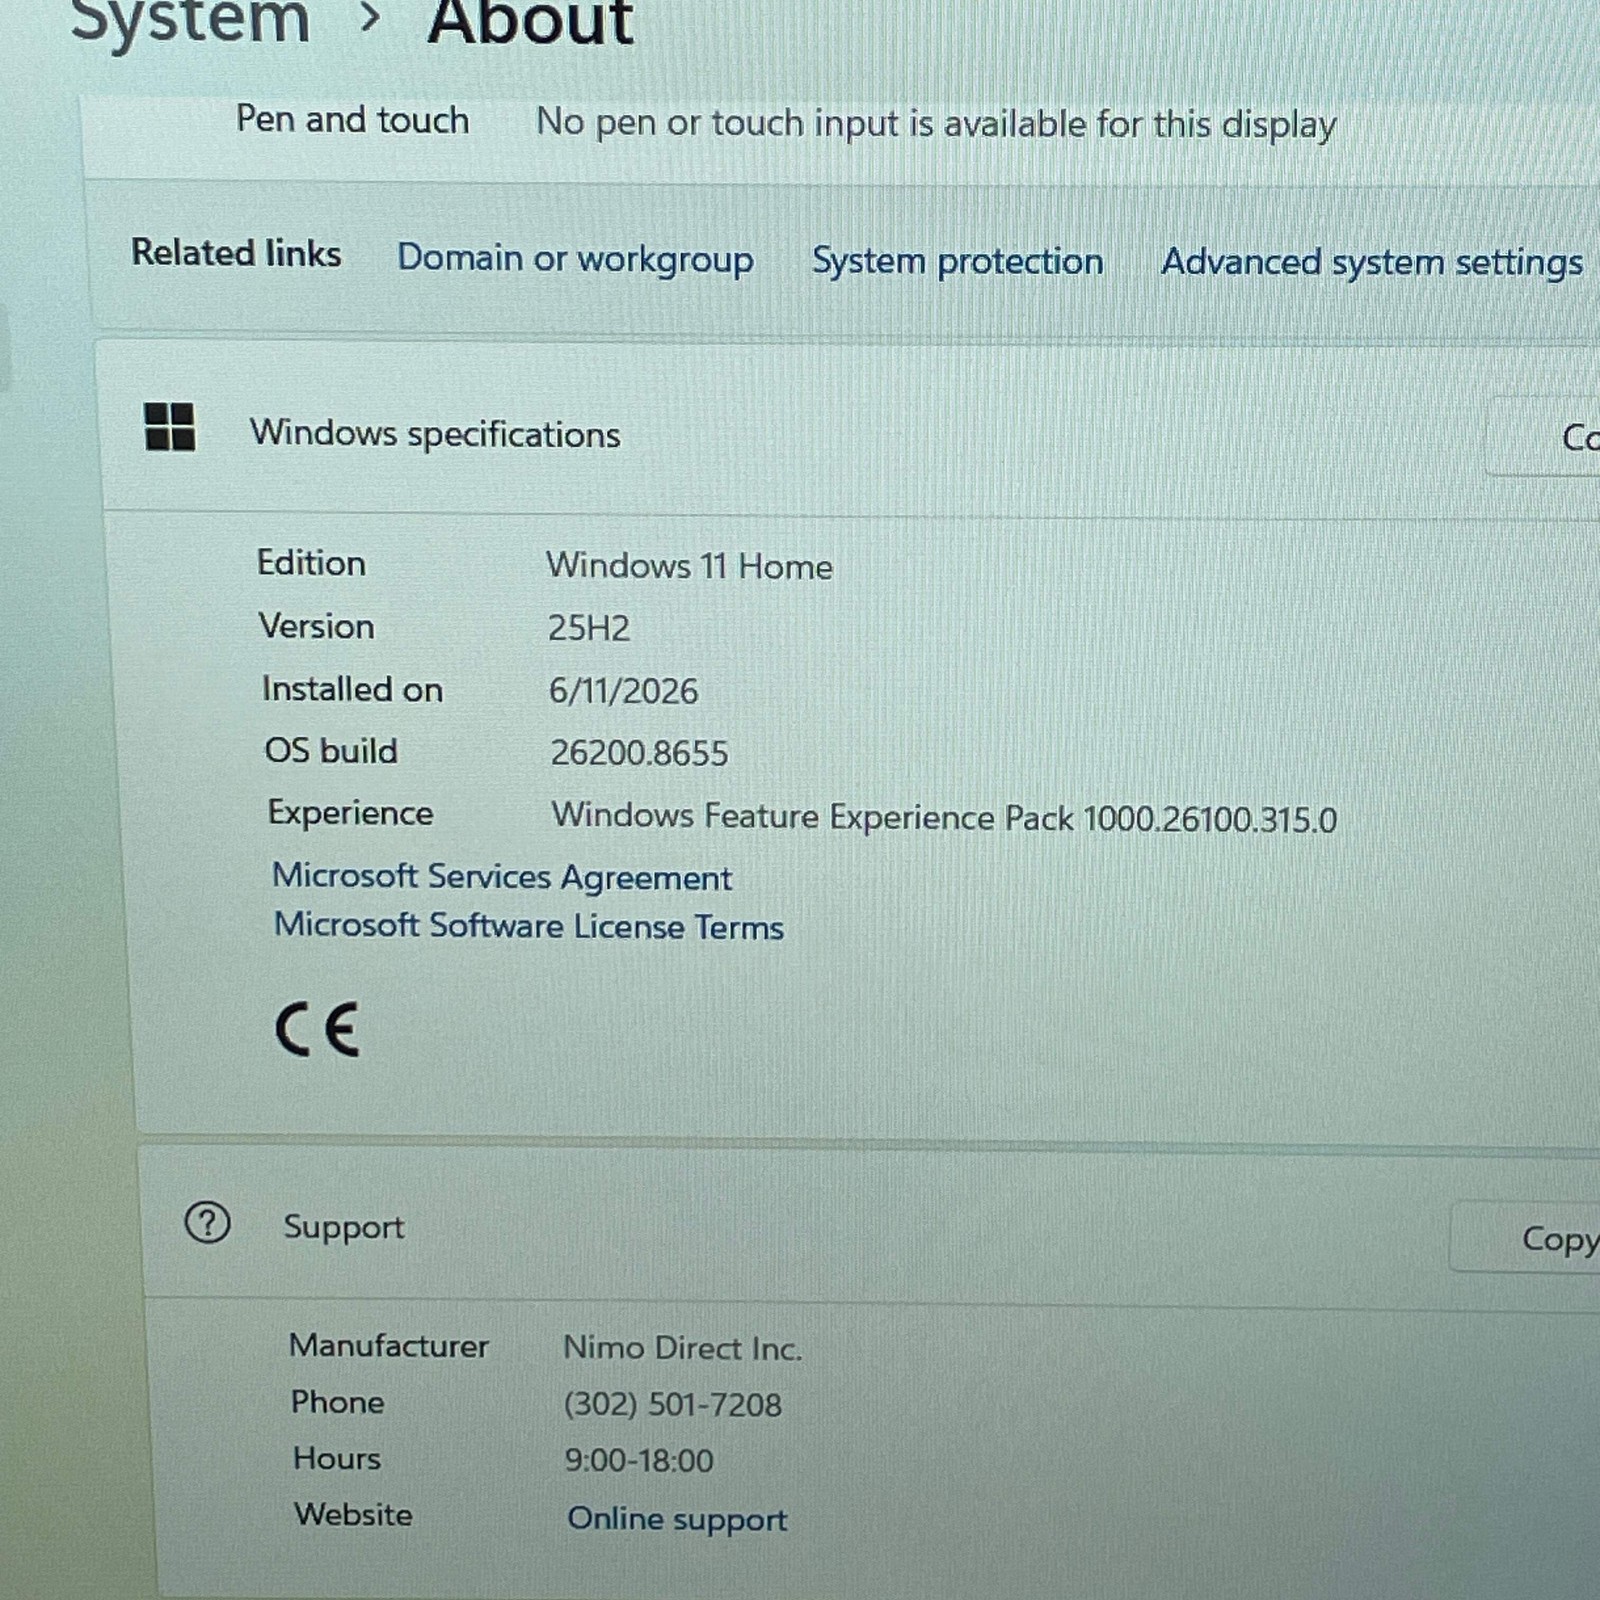Click the CE certification mark
This screenshot has height=1600, width=1600.
click(316, 1030)
